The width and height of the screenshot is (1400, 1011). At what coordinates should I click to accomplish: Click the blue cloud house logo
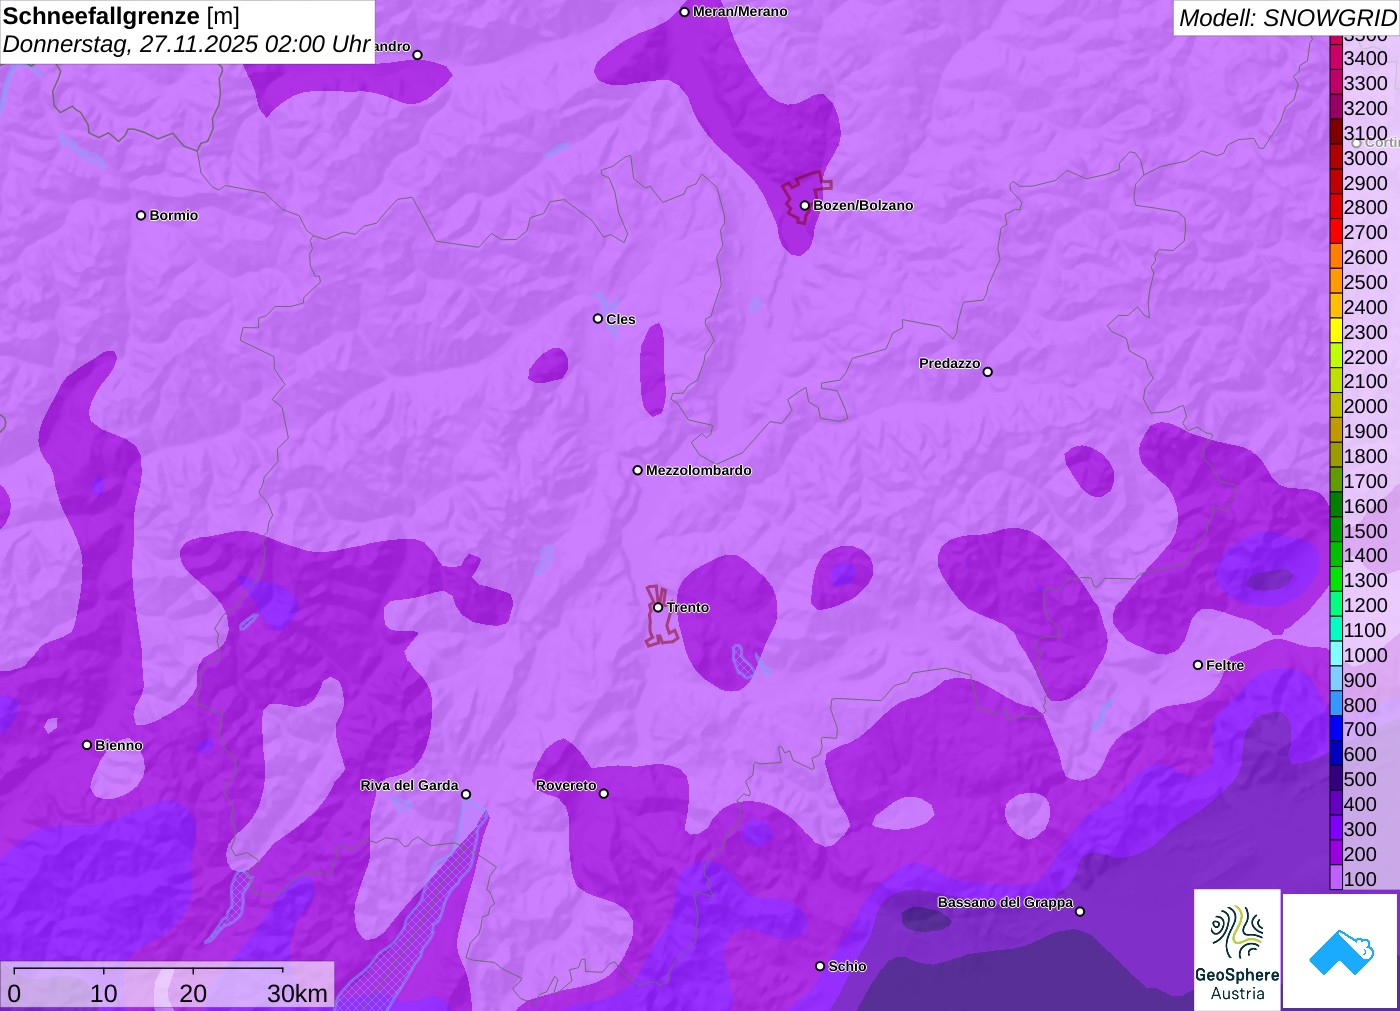tap(1340, 950)
